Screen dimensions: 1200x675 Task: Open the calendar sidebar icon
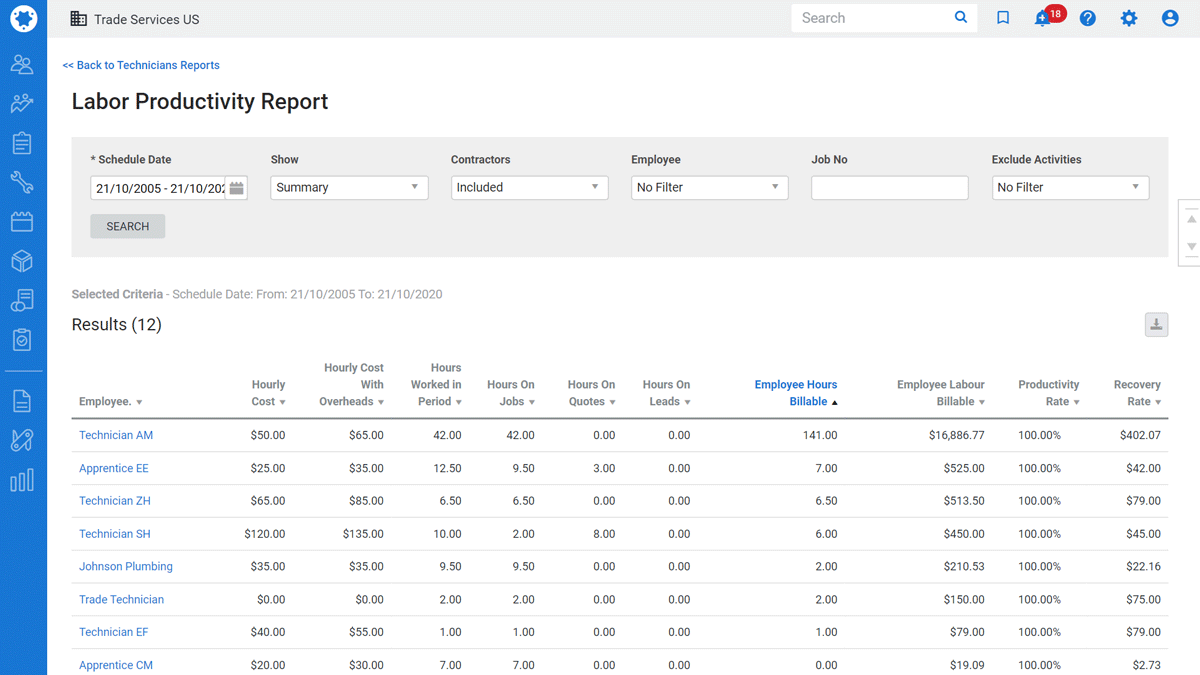[22, 221]
